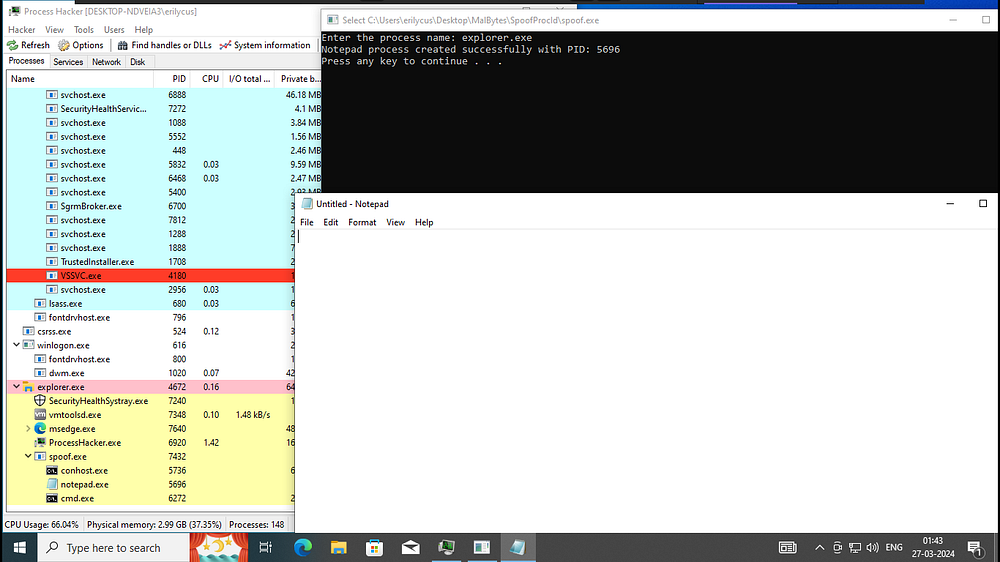Screen dimensions: 1000x562
Task: Switch to the Network tab
Action: (x=106, y=62)
